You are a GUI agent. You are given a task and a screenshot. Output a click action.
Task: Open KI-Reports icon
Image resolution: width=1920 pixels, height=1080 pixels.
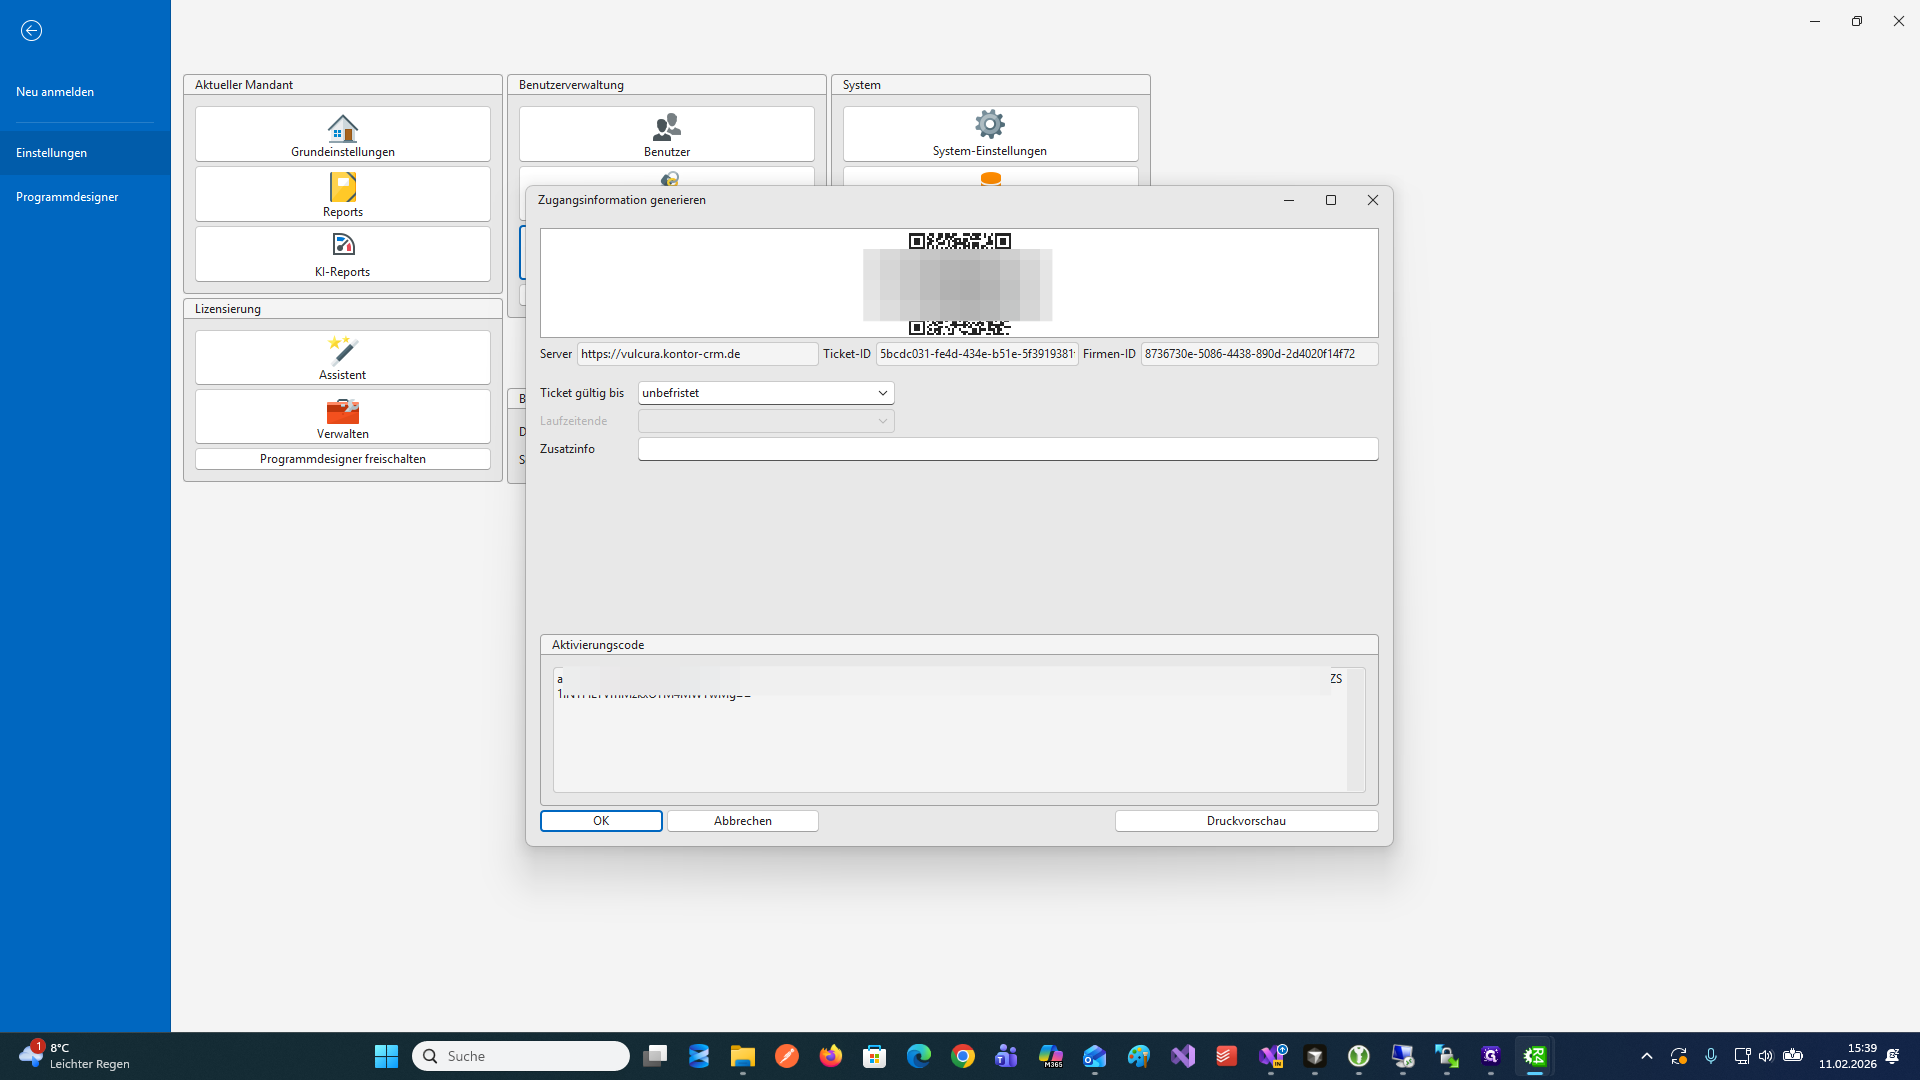point(342,245)
